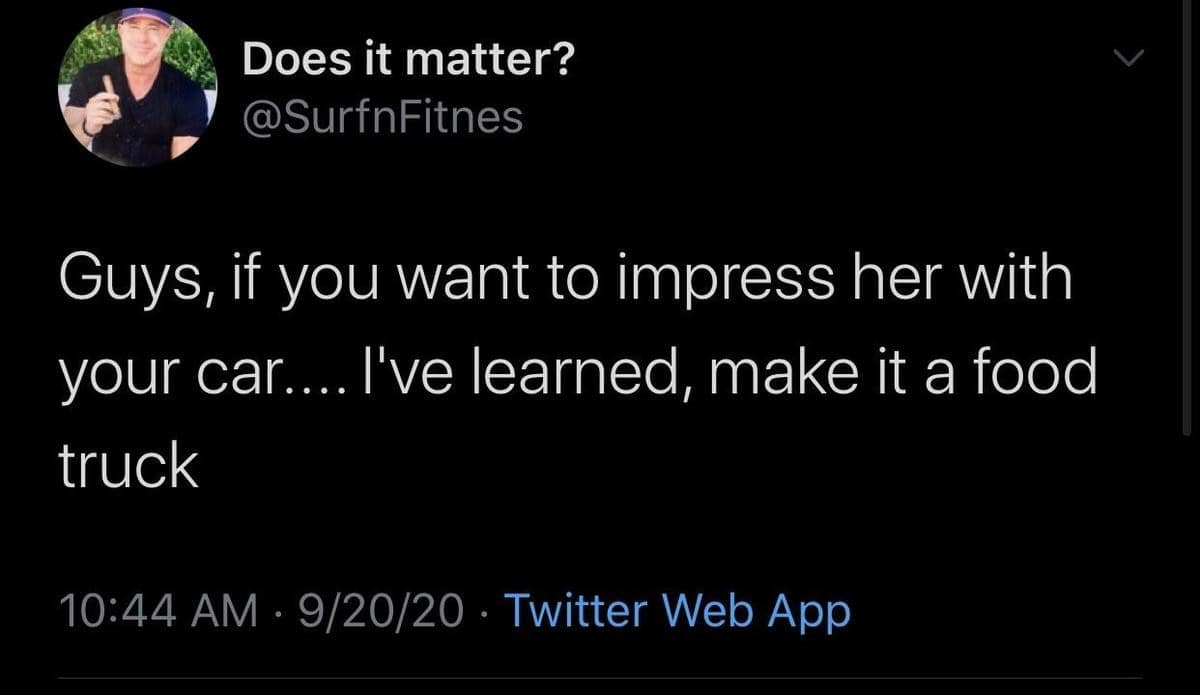Open the "Twitter Web App" source link
The width and height of the screenshot is (1200, 695).
point(677,609)
